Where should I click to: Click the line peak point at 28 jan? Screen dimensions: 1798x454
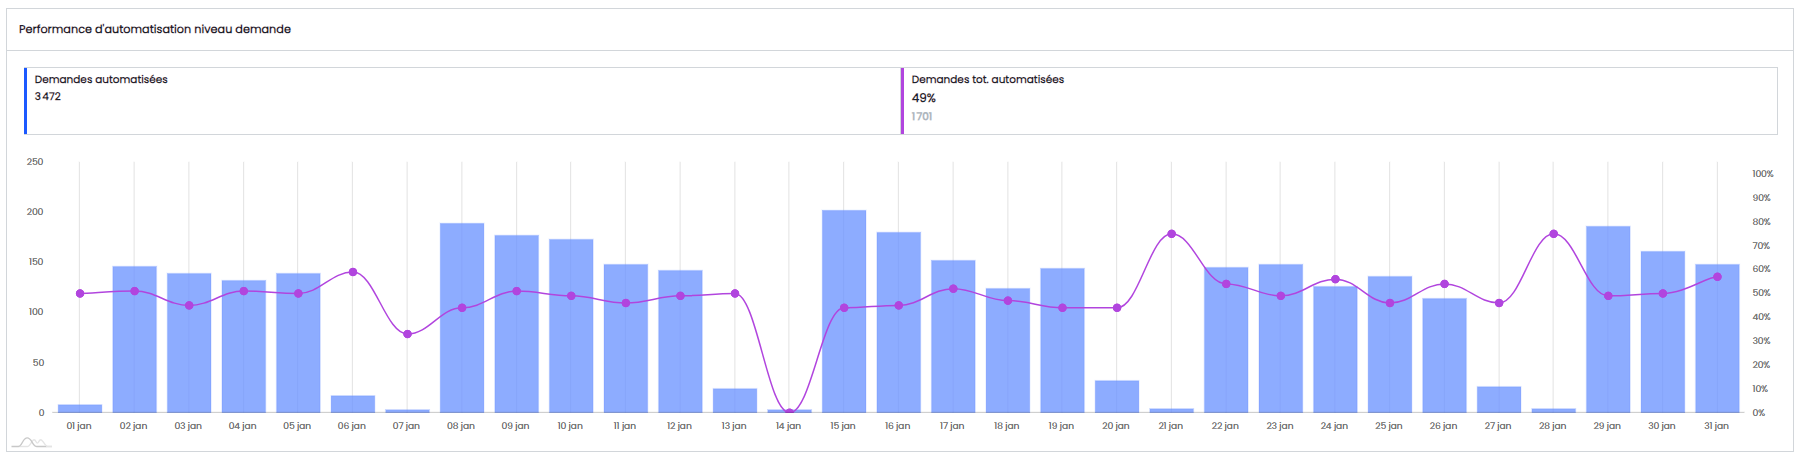click(1553, 234)
